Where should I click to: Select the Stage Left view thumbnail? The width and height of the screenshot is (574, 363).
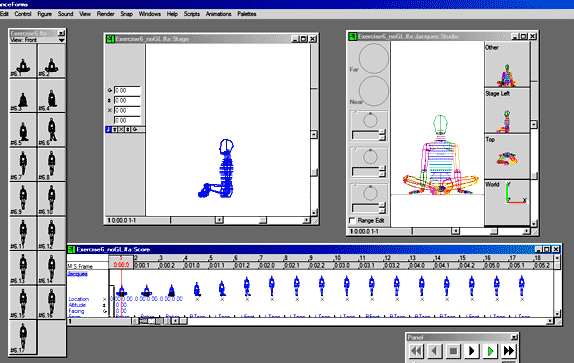[507, 111]
